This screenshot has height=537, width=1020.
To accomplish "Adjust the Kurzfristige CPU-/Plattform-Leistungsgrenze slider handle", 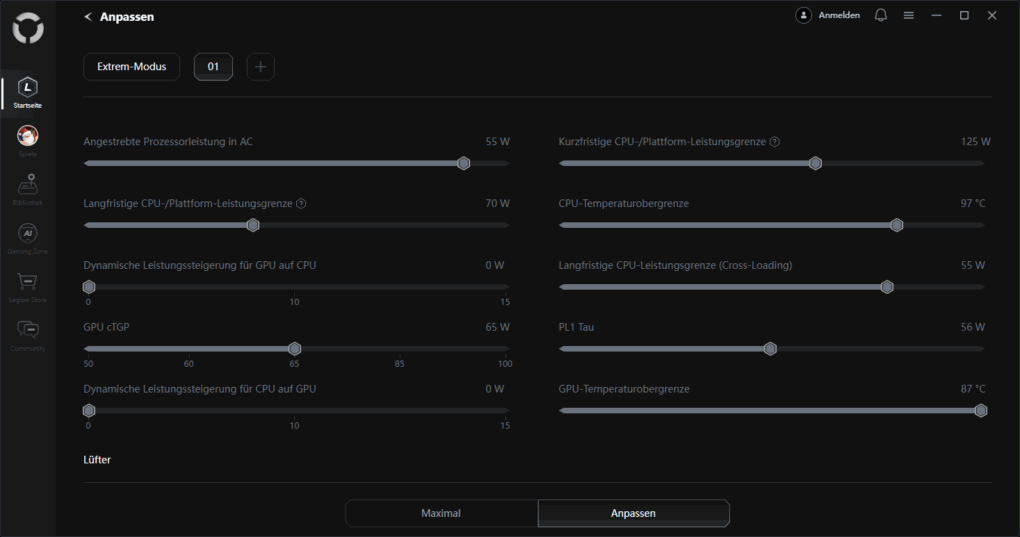I will pos(815,163).
